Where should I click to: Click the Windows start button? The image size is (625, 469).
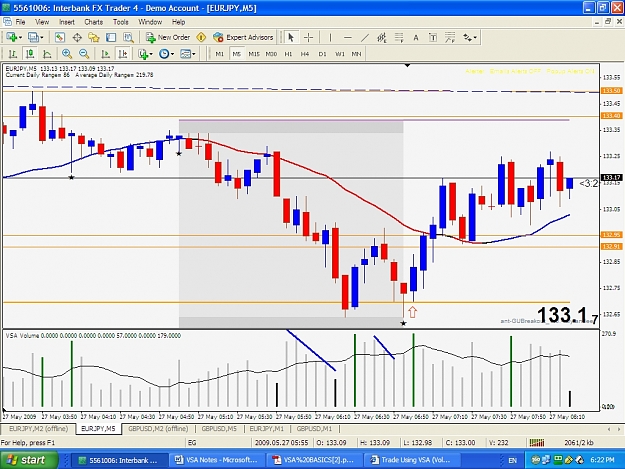click(x=29, y=460)
